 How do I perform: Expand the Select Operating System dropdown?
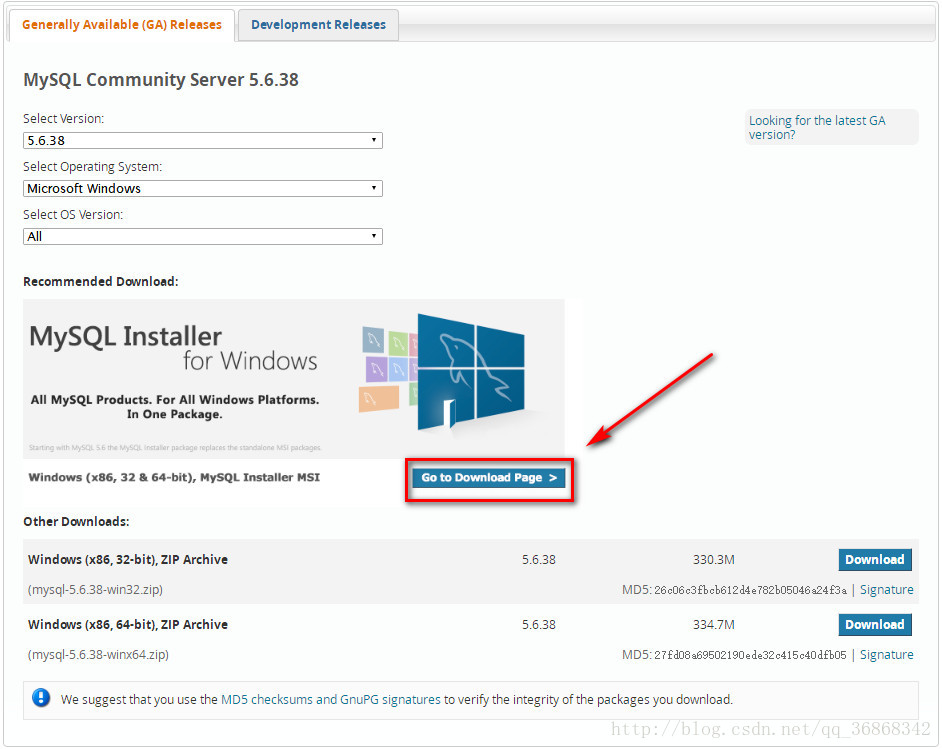point(202,189)
